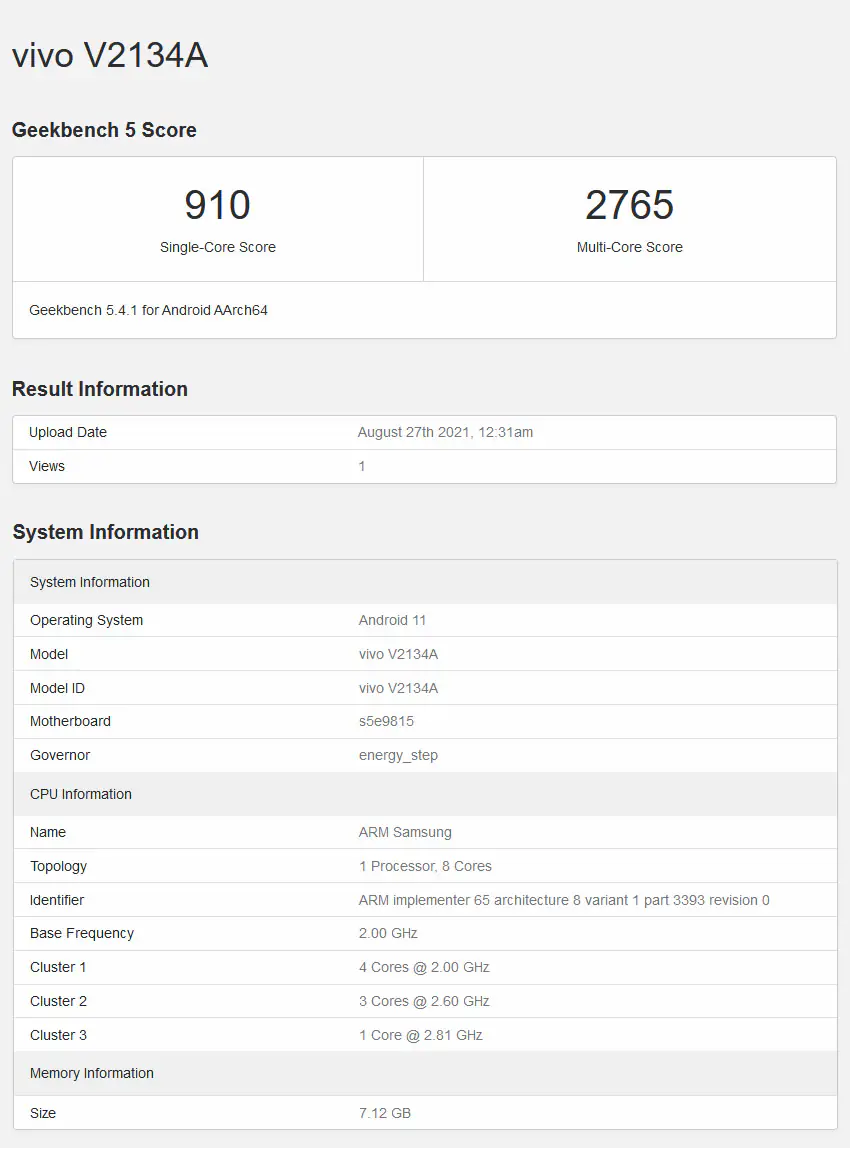
Task: Select the 7.12 GB memory value
Action: tap(385, 1113)
